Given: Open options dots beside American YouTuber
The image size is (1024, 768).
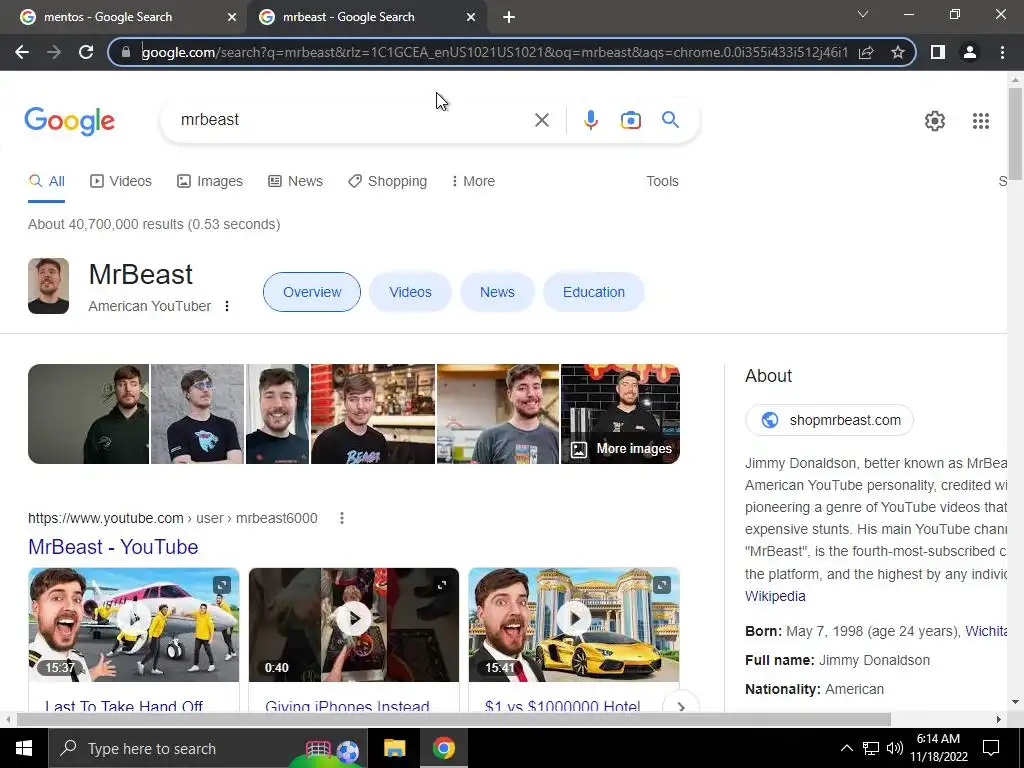Looking at the screenshot, I should click(x=227, y=306).
